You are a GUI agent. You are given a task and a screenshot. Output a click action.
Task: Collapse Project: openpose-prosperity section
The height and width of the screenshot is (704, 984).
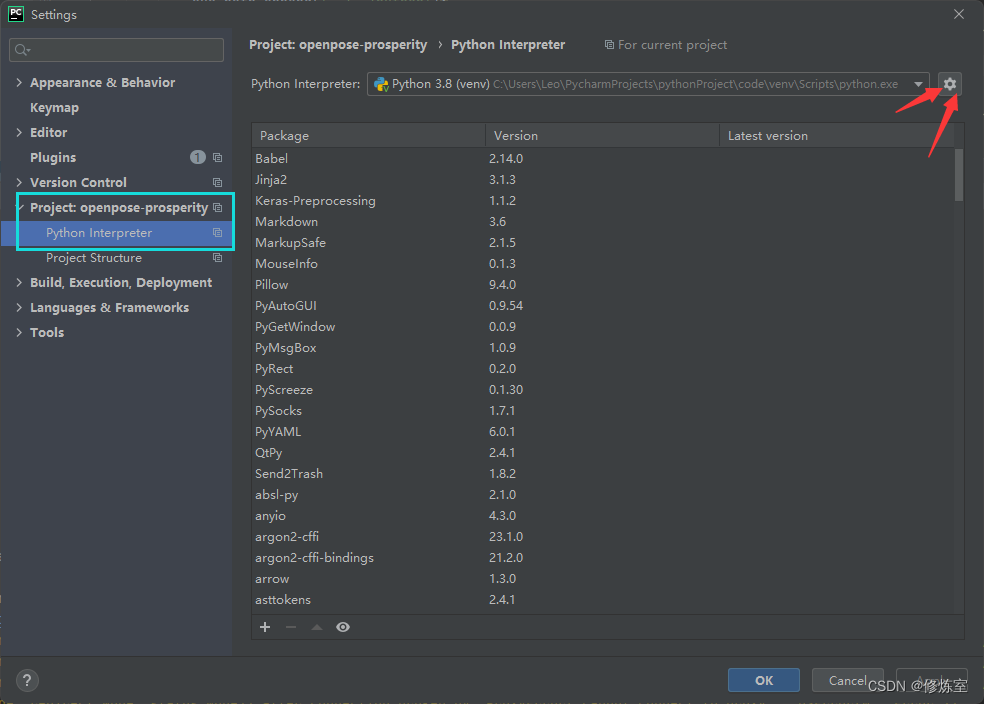click(19, 208)
